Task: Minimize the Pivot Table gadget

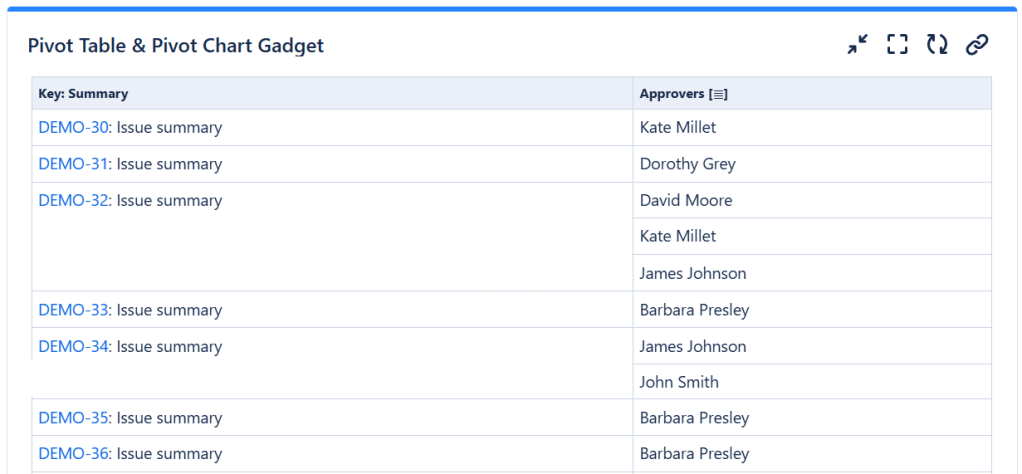Action: [x=857, y=45]
